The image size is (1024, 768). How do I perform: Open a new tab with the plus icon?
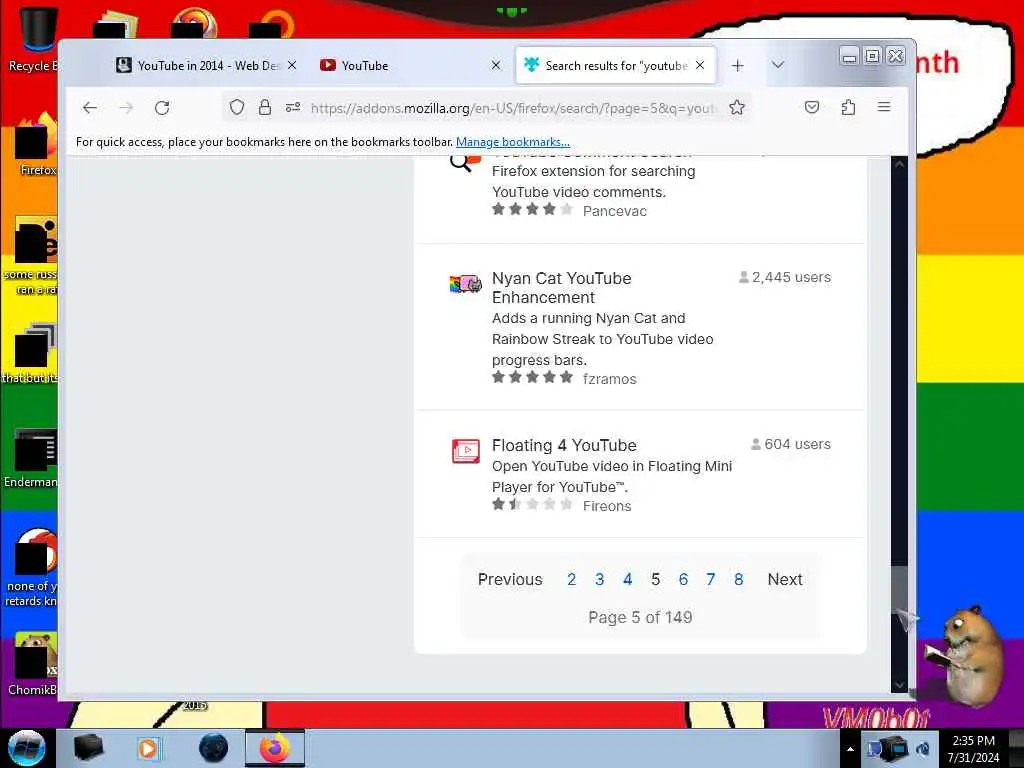click(x=737, y=65)
